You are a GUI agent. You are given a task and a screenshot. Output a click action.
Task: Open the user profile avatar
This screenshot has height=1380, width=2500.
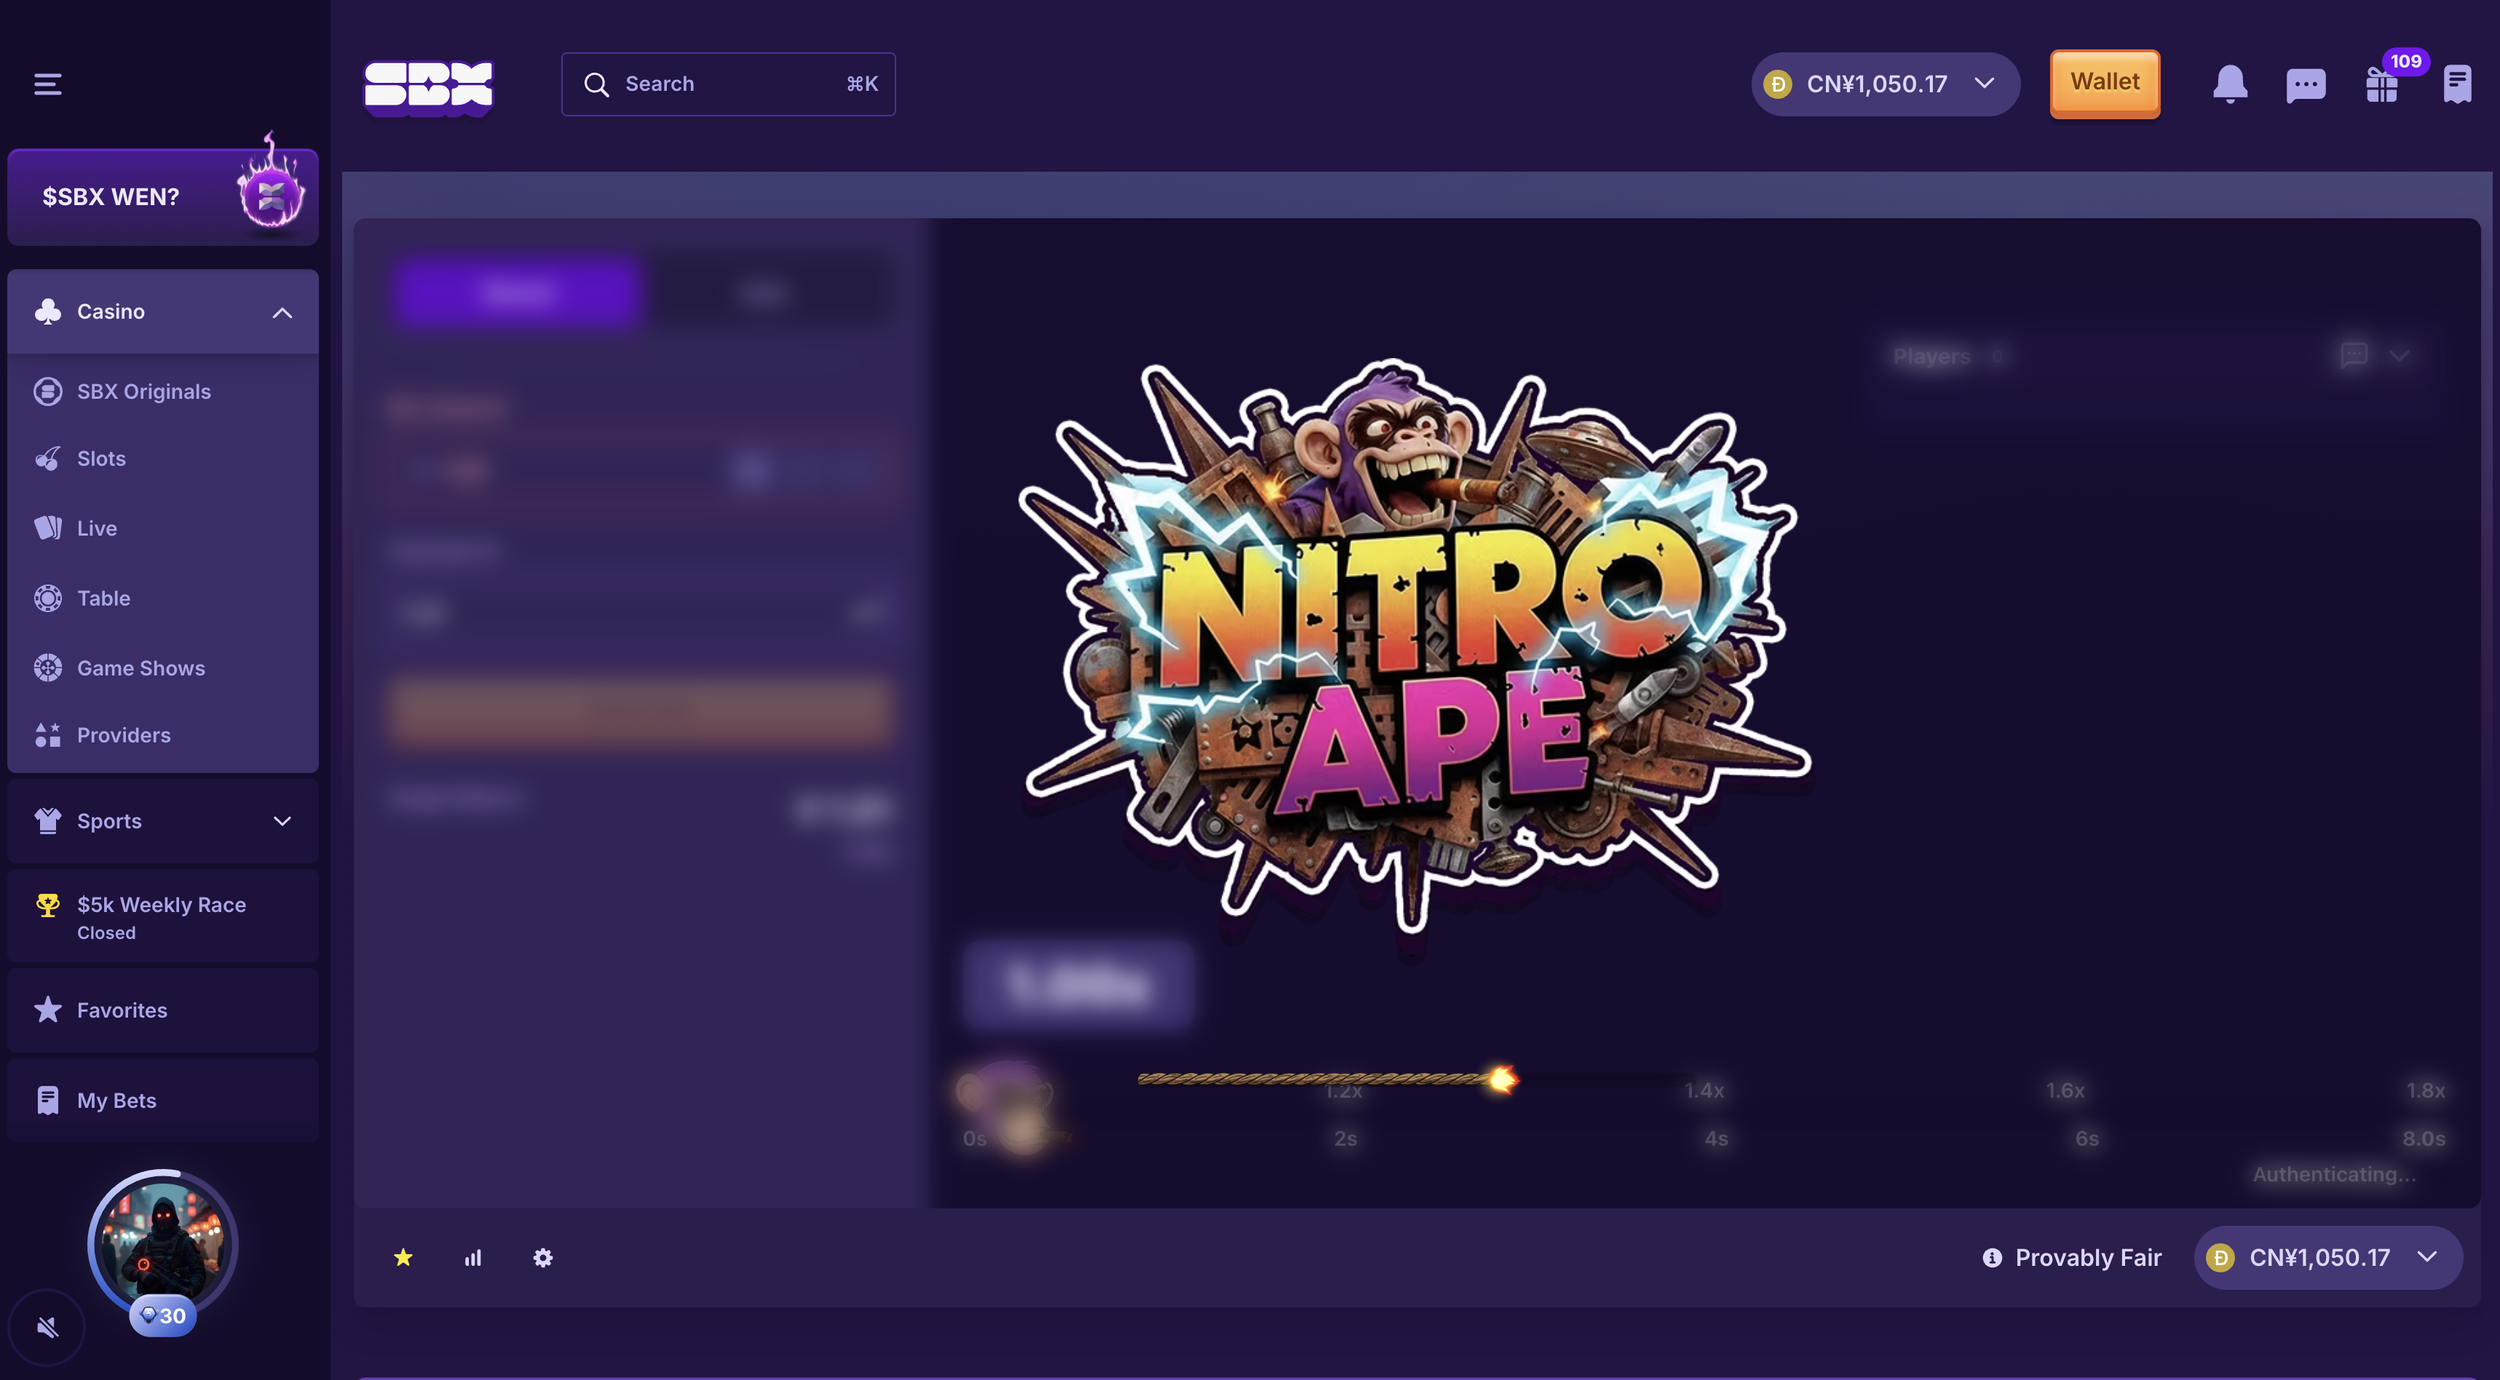point(162,1245)
